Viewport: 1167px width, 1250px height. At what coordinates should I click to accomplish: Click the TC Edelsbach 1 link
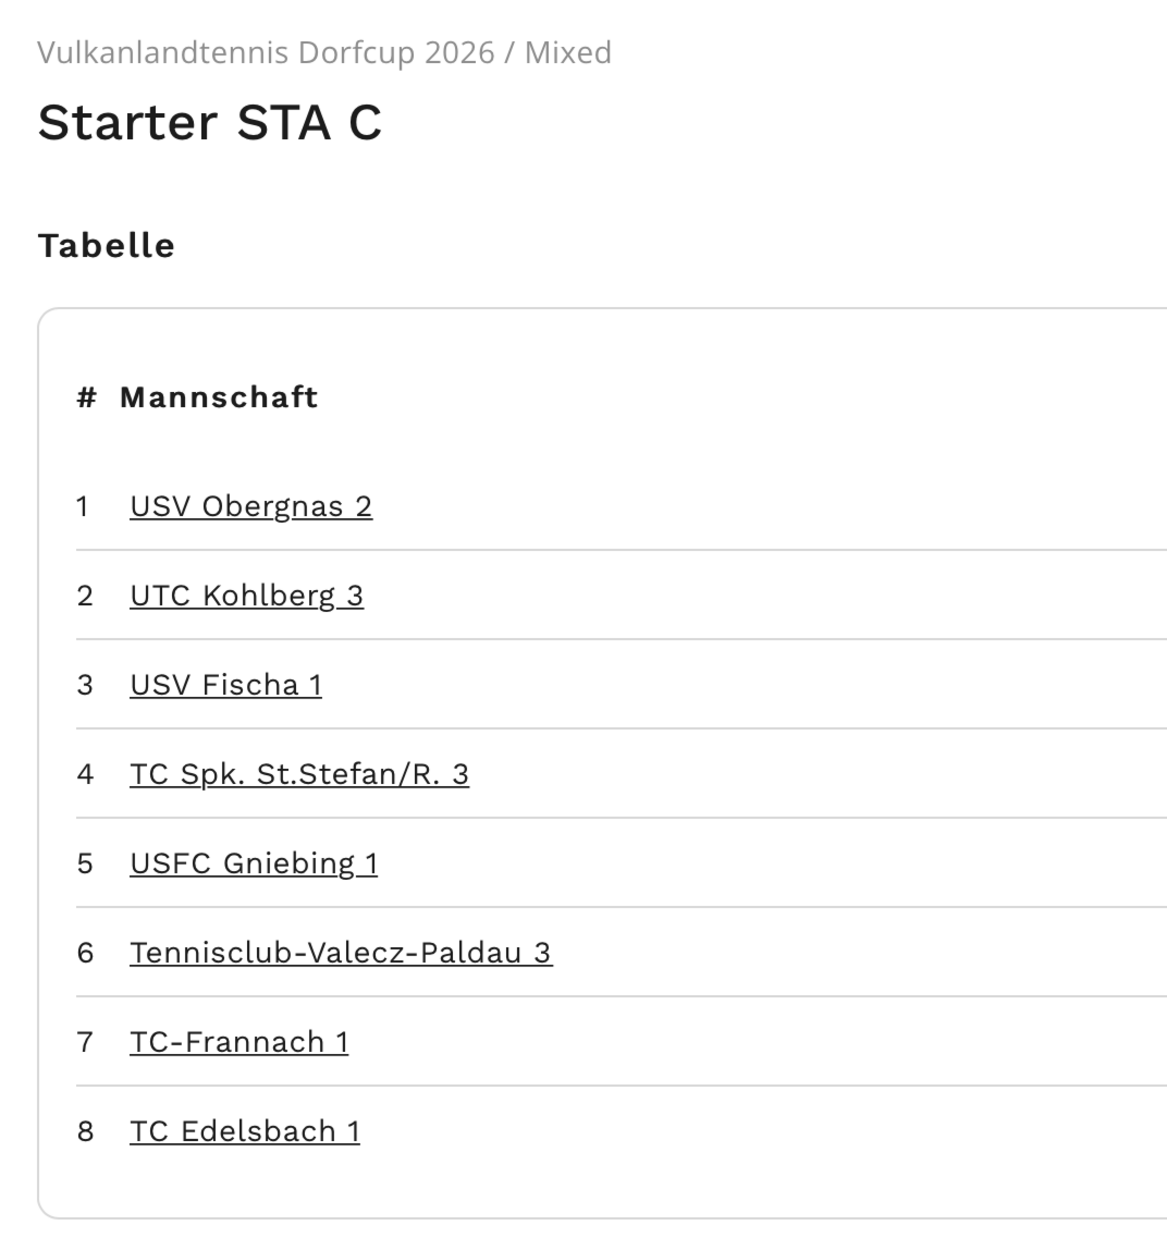coord(244,1131)
